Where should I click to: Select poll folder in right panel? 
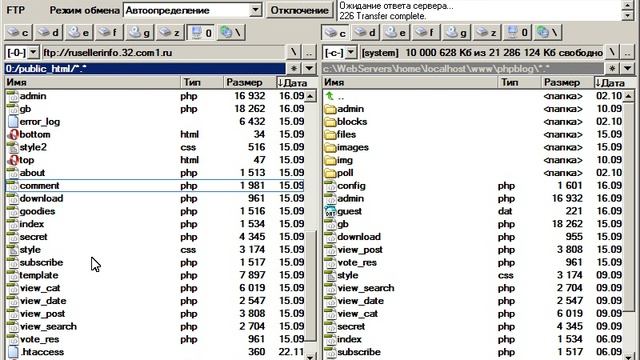[473, 173]
